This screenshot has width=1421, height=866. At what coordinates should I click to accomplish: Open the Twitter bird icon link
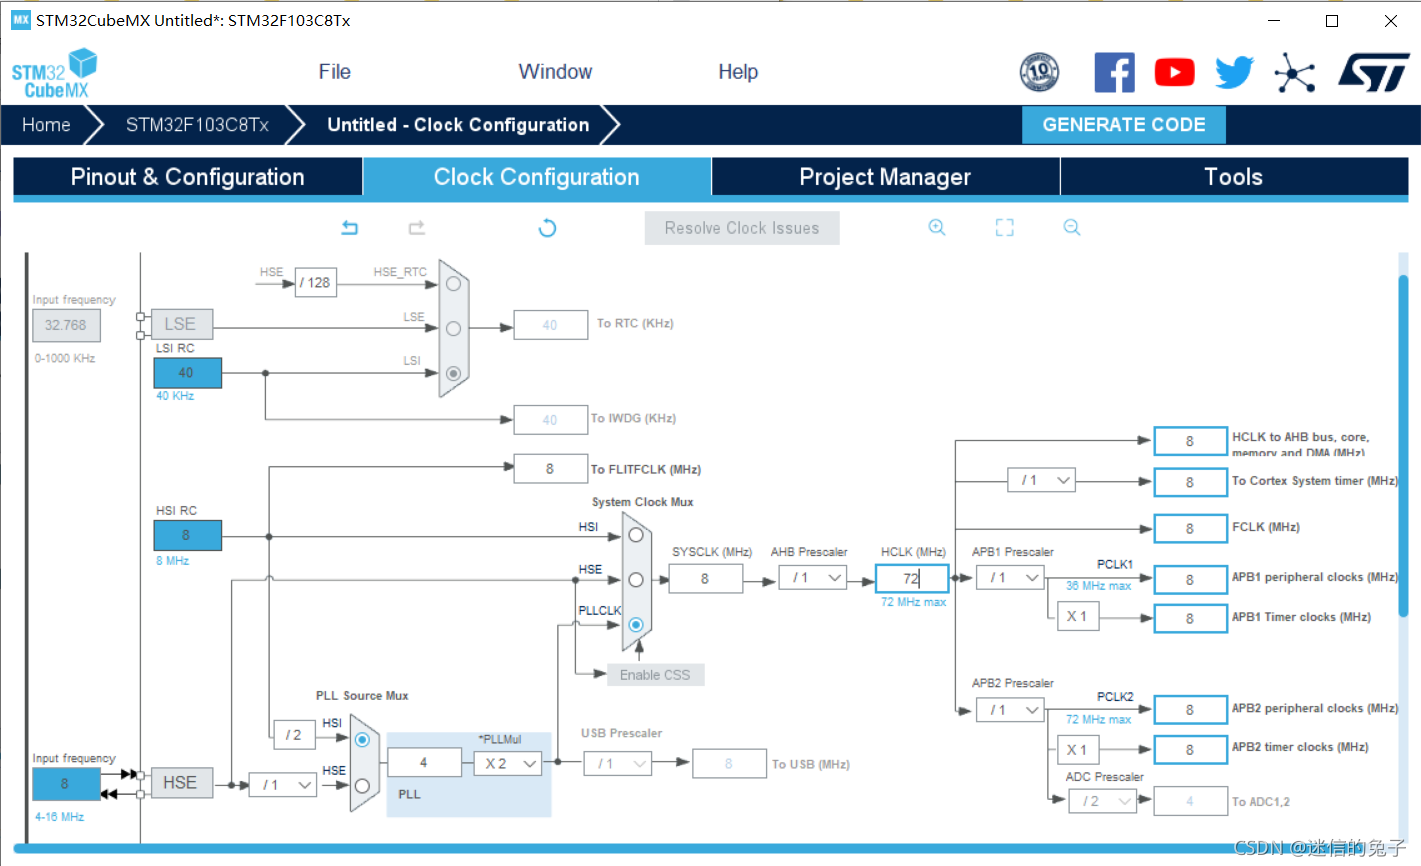1235,72
